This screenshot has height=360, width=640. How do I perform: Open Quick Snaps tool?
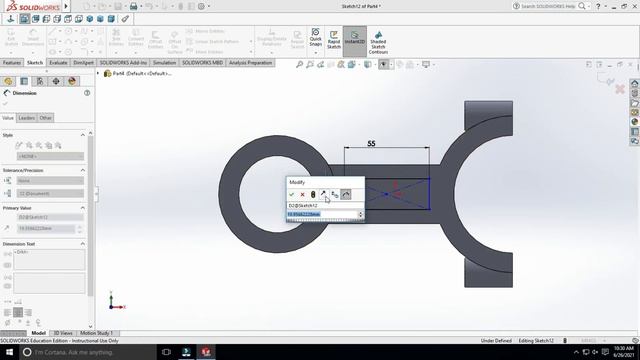coord(316,37)
